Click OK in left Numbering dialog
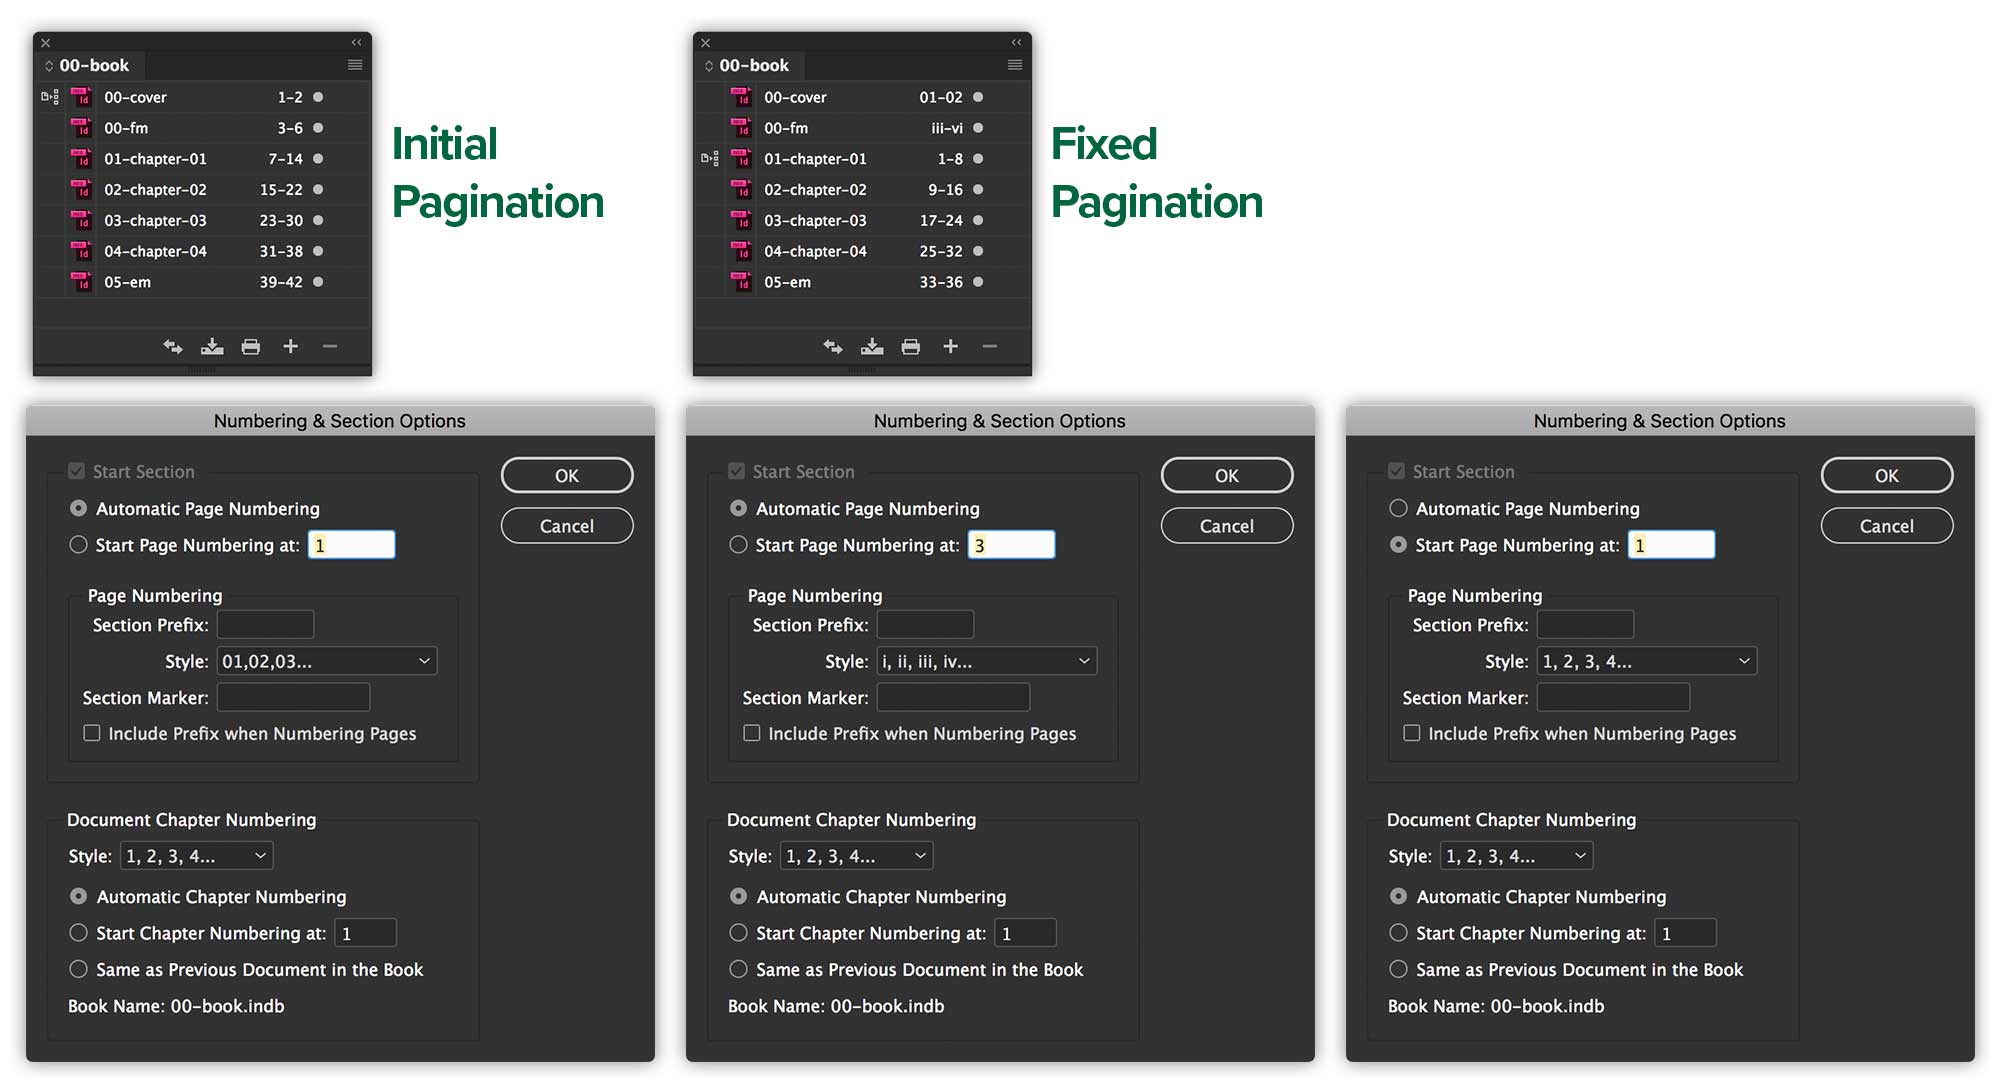 point(567,475)
